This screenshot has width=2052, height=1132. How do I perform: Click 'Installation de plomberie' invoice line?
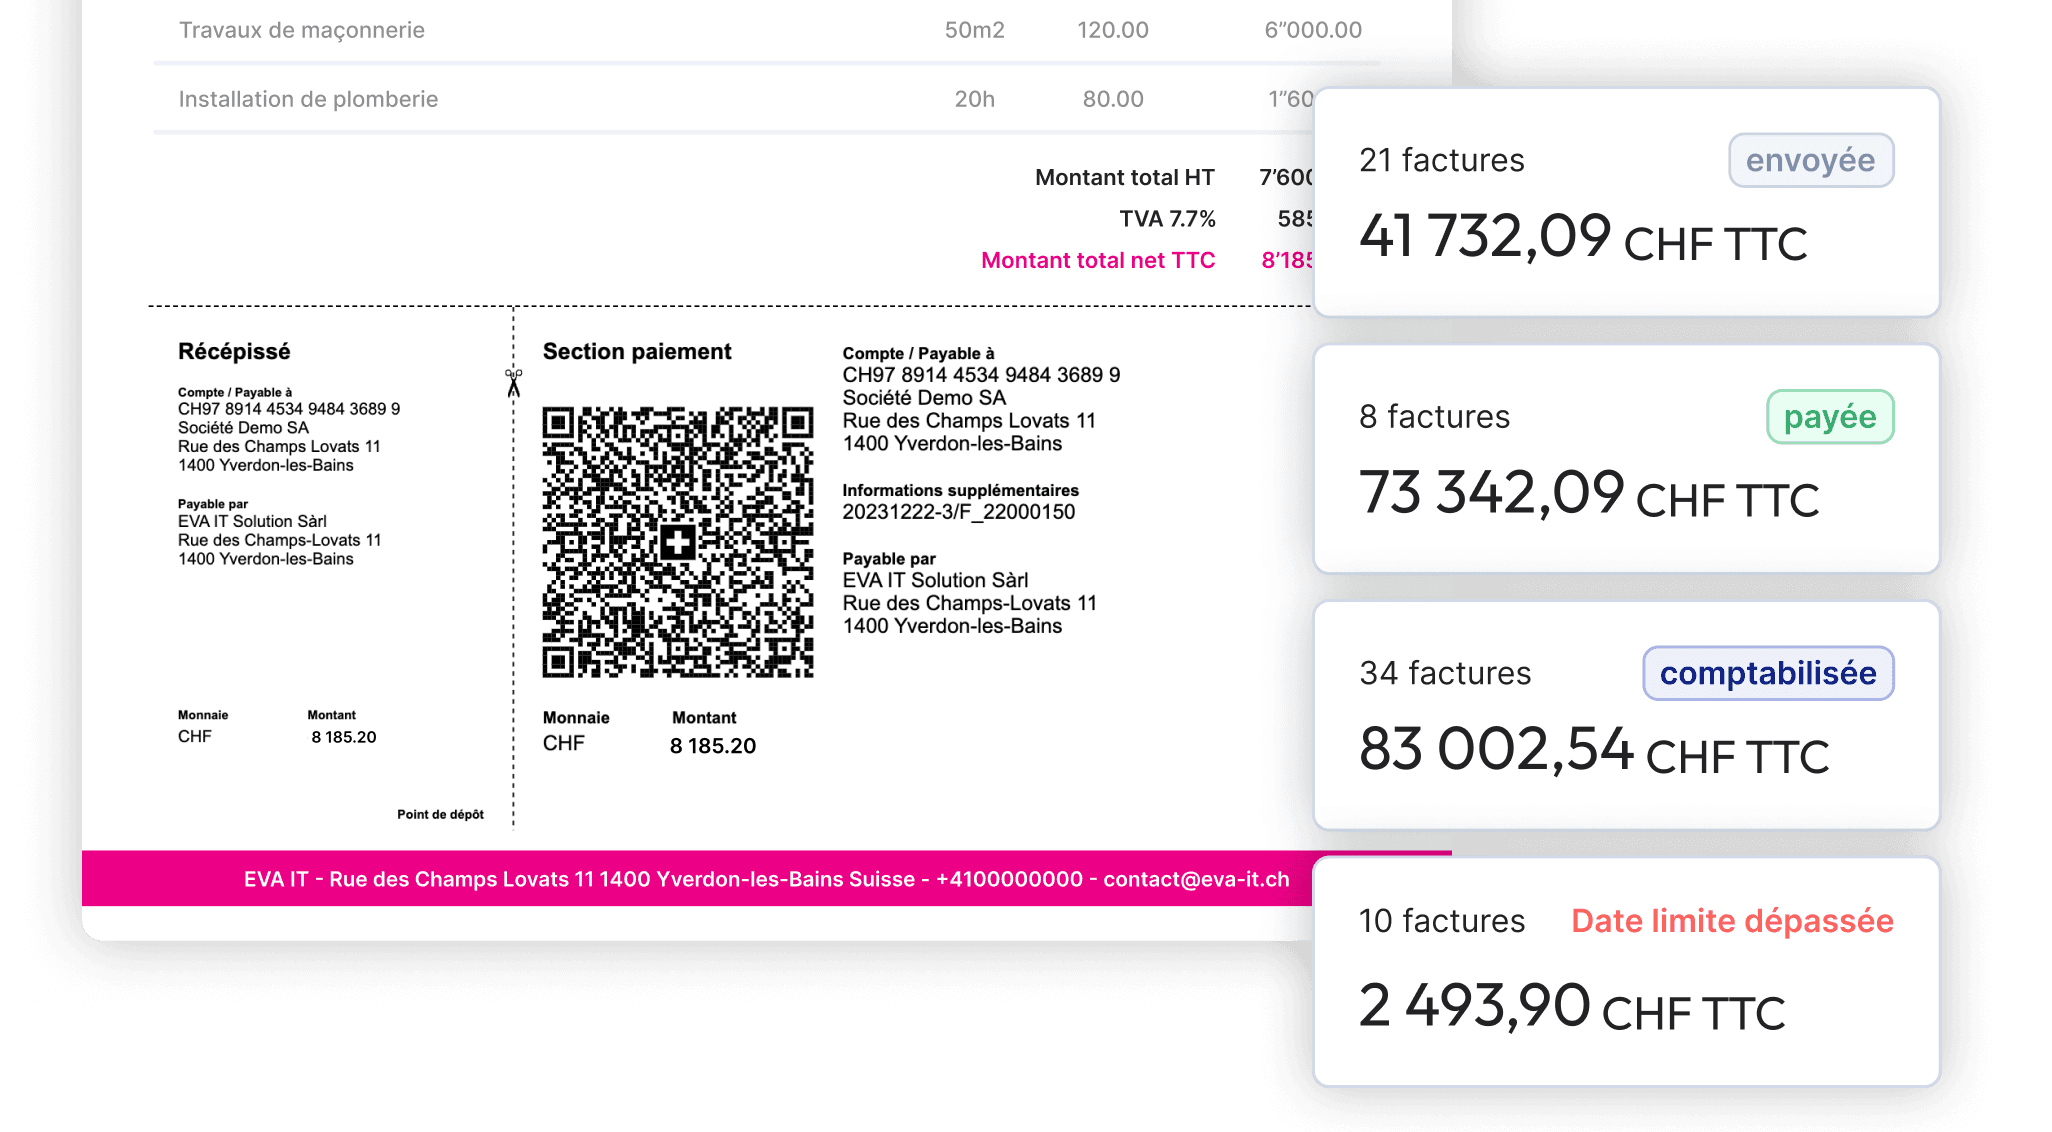(308, 100)
